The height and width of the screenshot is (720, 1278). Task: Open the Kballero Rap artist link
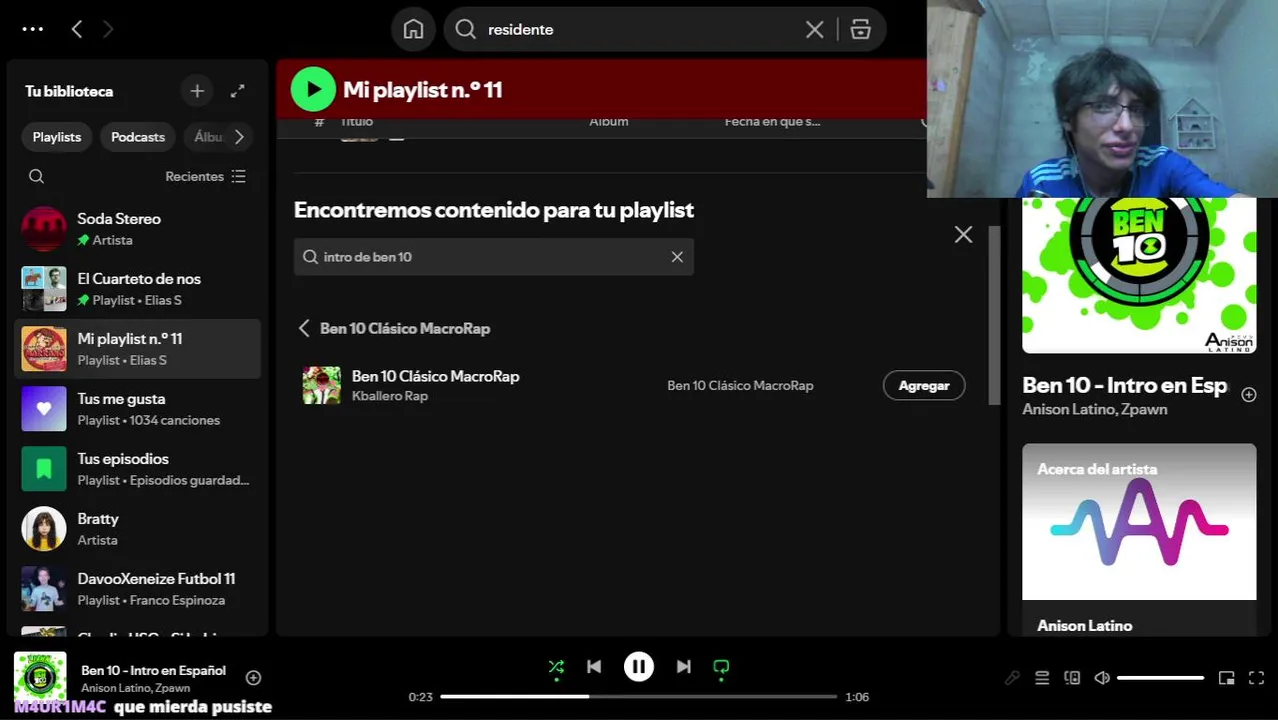(x=389, y=396)
